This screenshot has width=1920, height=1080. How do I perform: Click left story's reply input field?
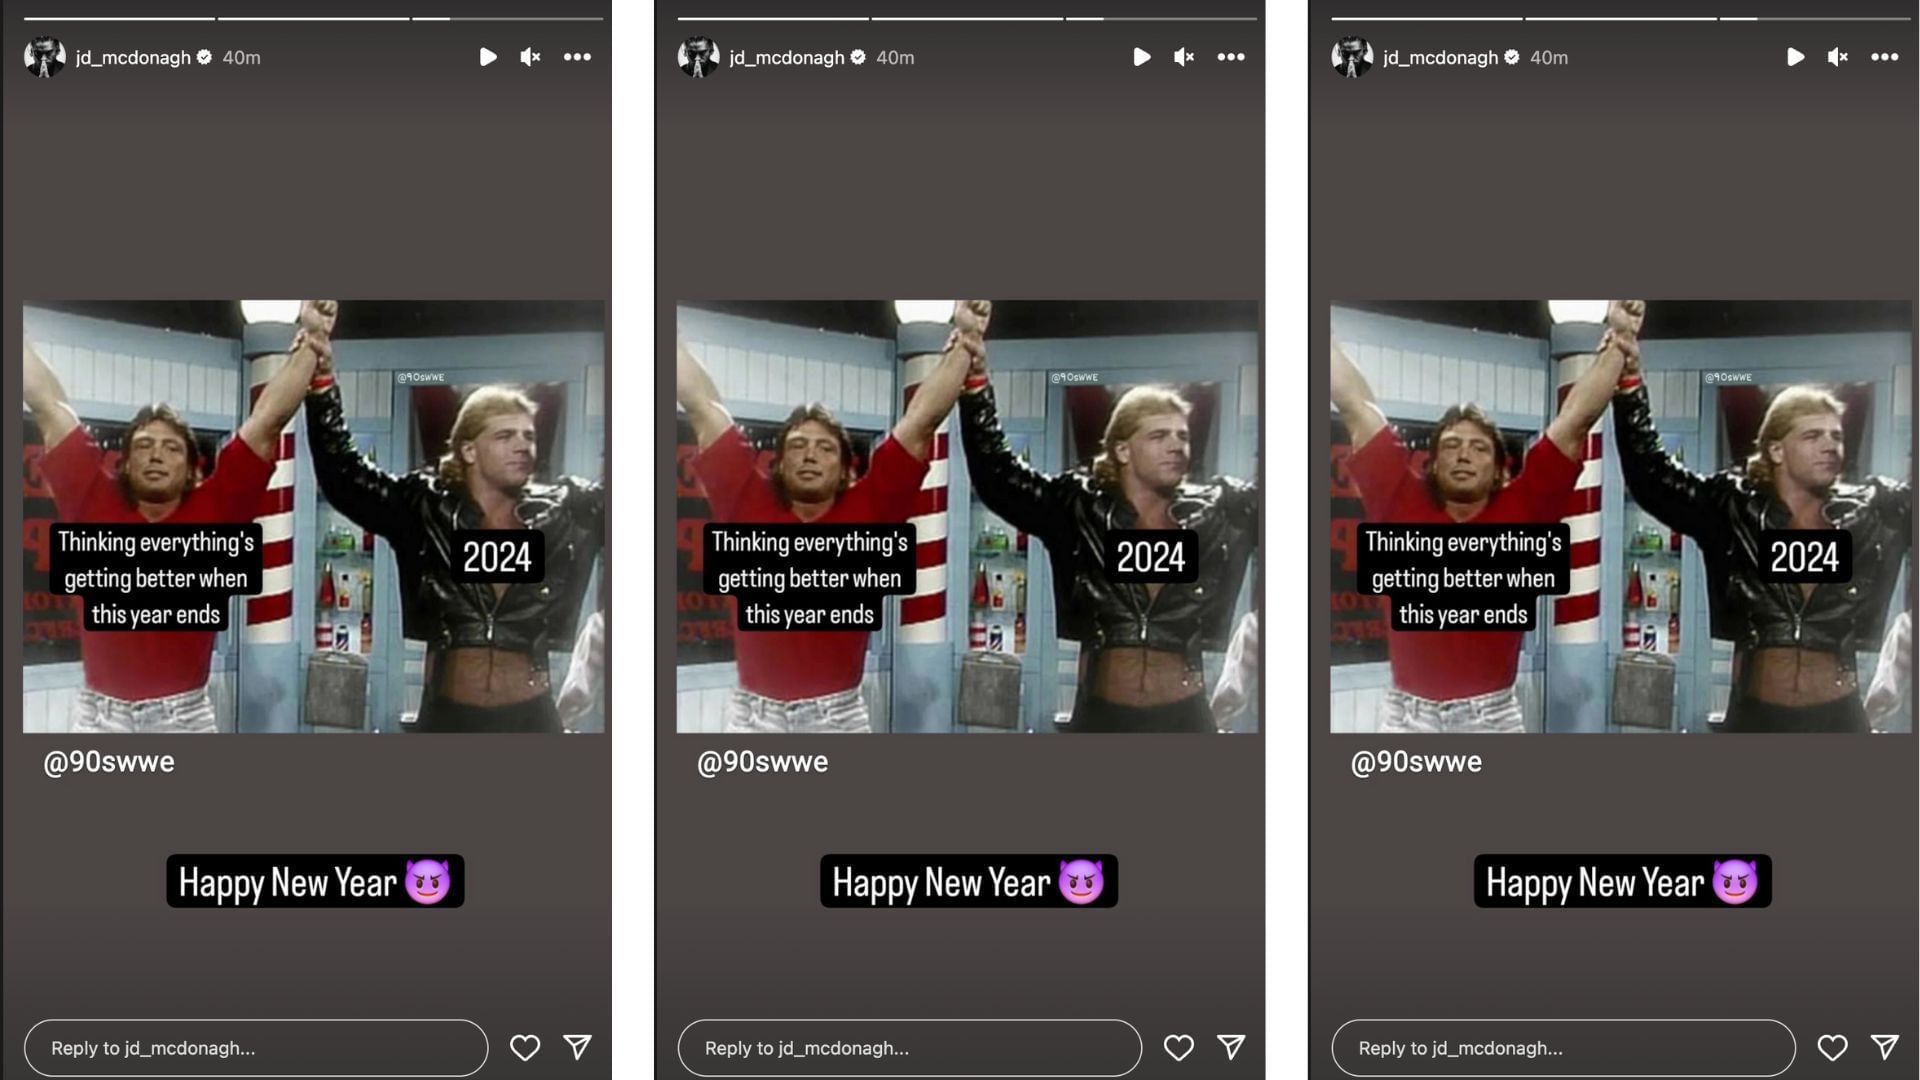pos(255,1048)
